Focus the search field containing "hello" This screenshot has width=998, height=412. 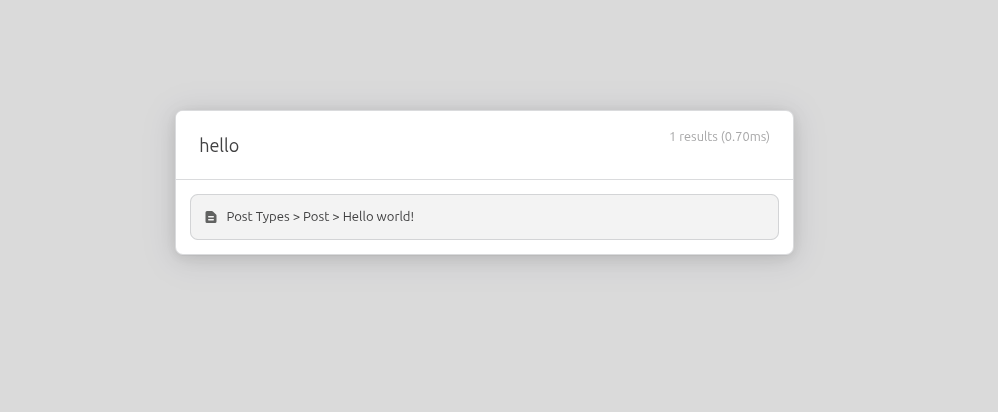(x=420, y=145)
